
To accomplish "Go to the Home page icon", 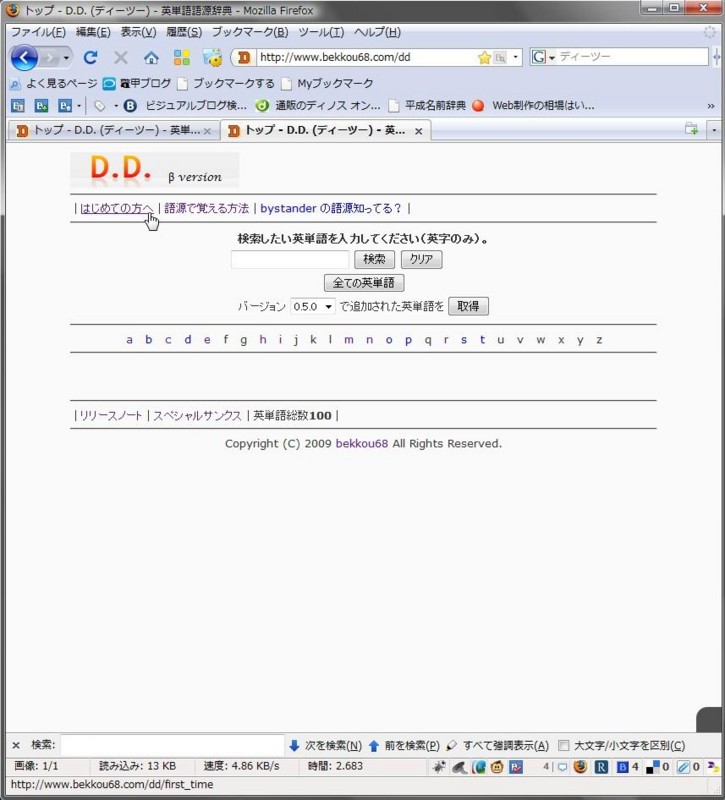I will point(151,57).
